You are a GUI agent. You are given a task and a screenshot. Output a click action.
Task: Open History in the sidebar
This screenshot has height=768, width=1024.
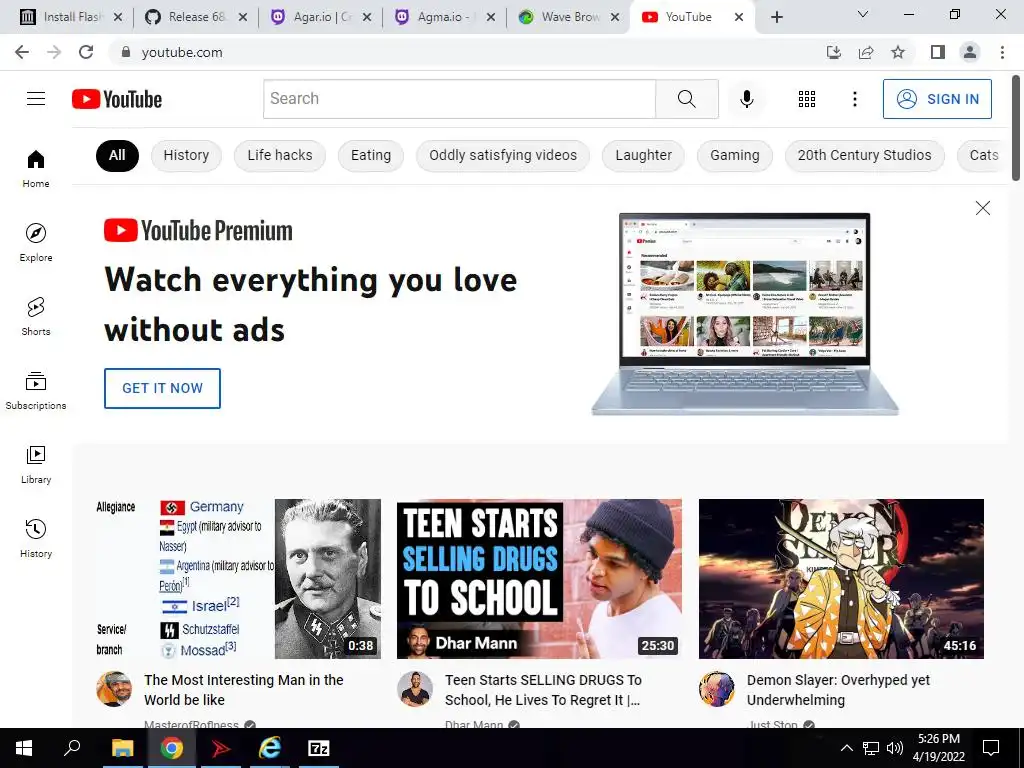coord(36,538)
